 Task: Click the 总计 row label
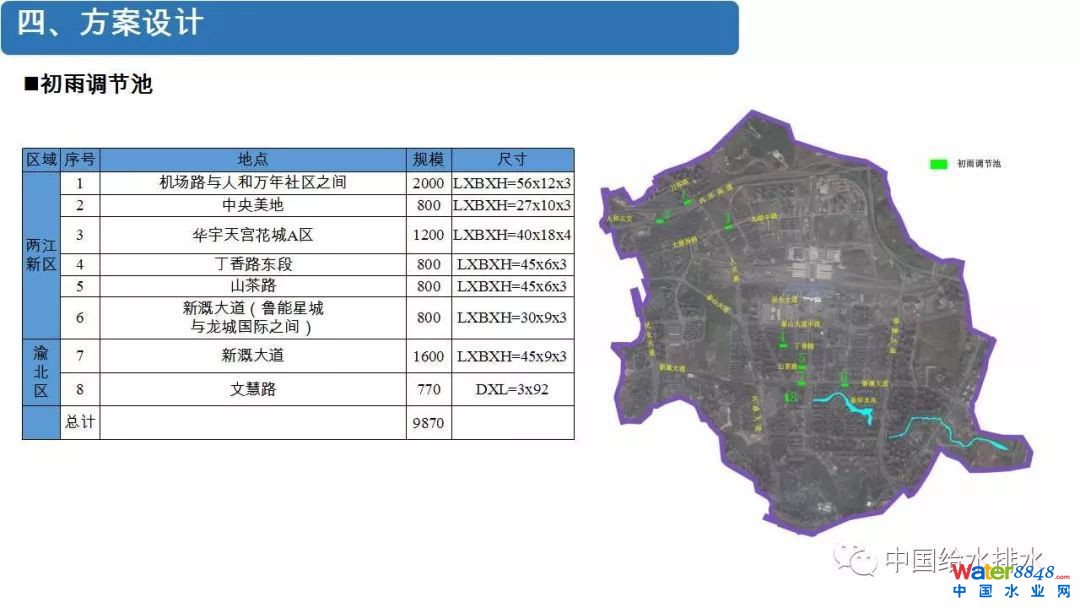[x=80, y=422]
